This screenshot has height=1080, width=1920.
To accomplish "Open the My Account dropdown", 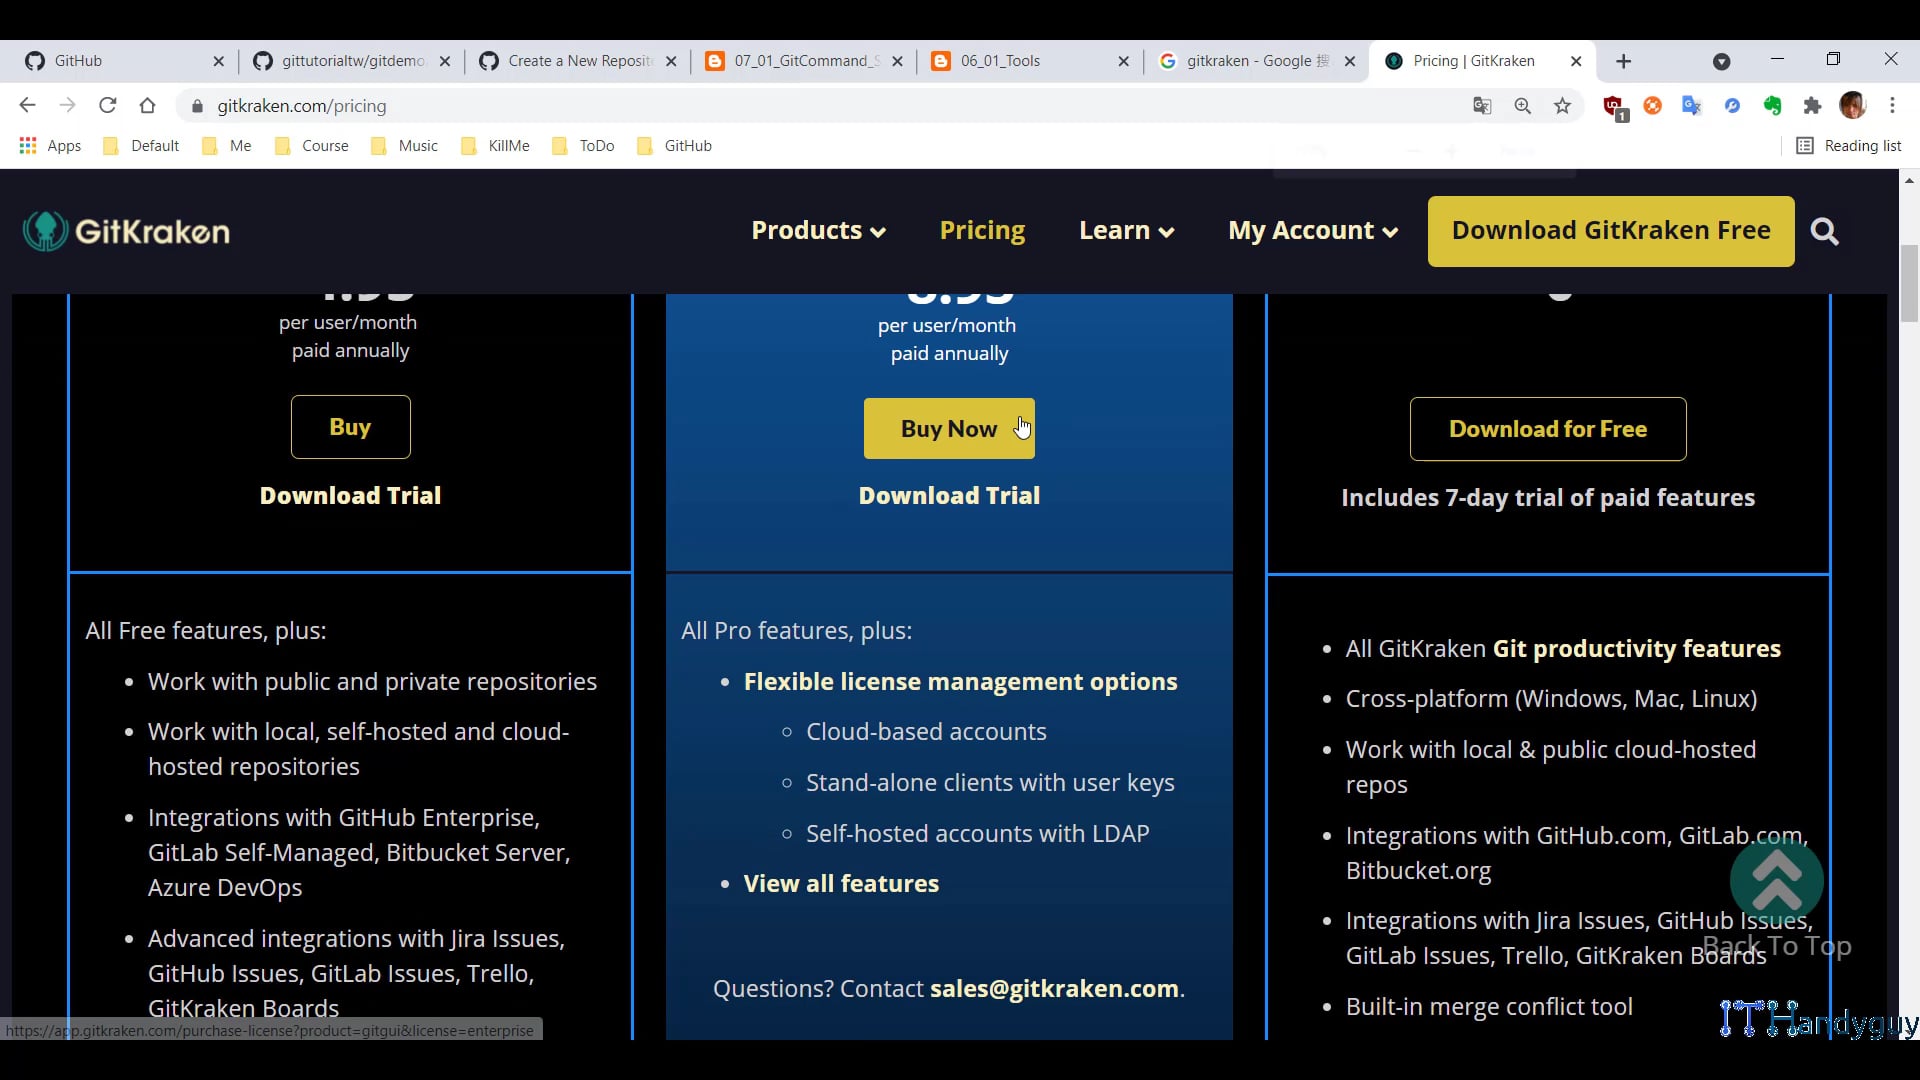I will coord(1311,231).
